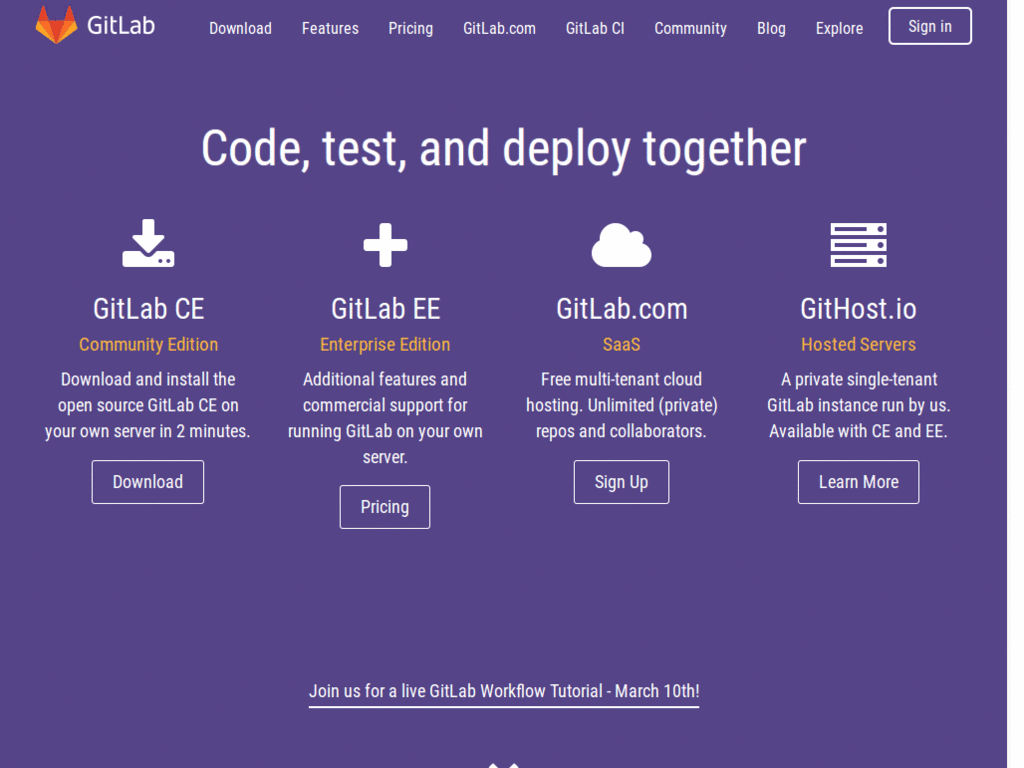
Task: Click the GitHost.io heading
Action: coord(858,309)
